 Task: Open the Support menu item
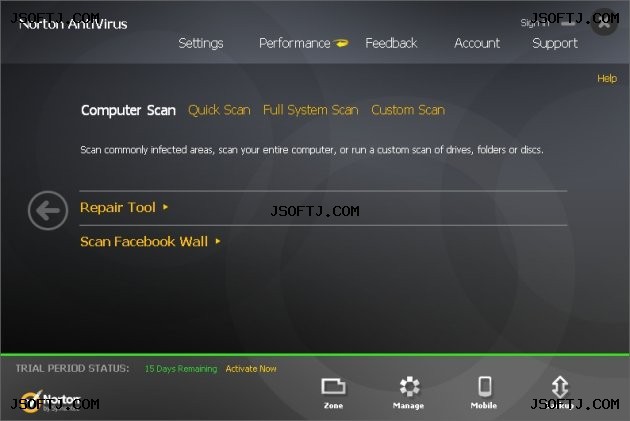click(x=555, y=43)
